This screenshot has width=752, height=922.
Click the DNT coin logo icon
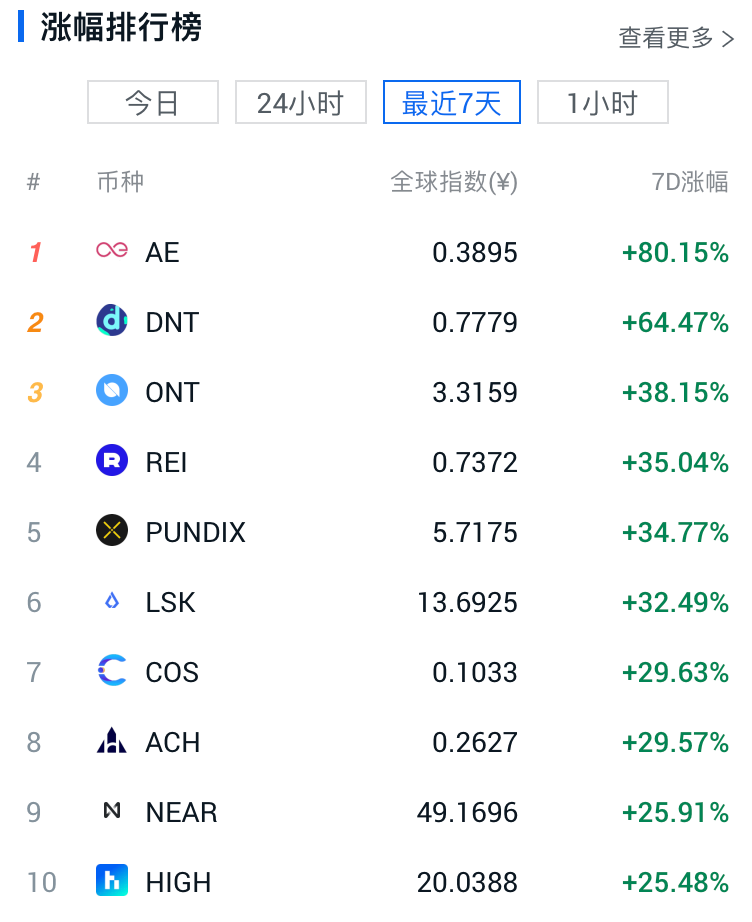(112, 321)
